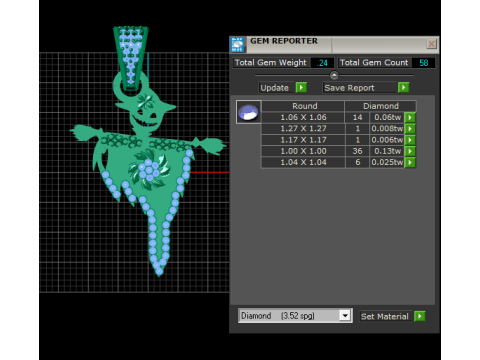Click the Total Gem Weight label
The width and height of the screenshot is (480, 360).
[x=271, y=63]
